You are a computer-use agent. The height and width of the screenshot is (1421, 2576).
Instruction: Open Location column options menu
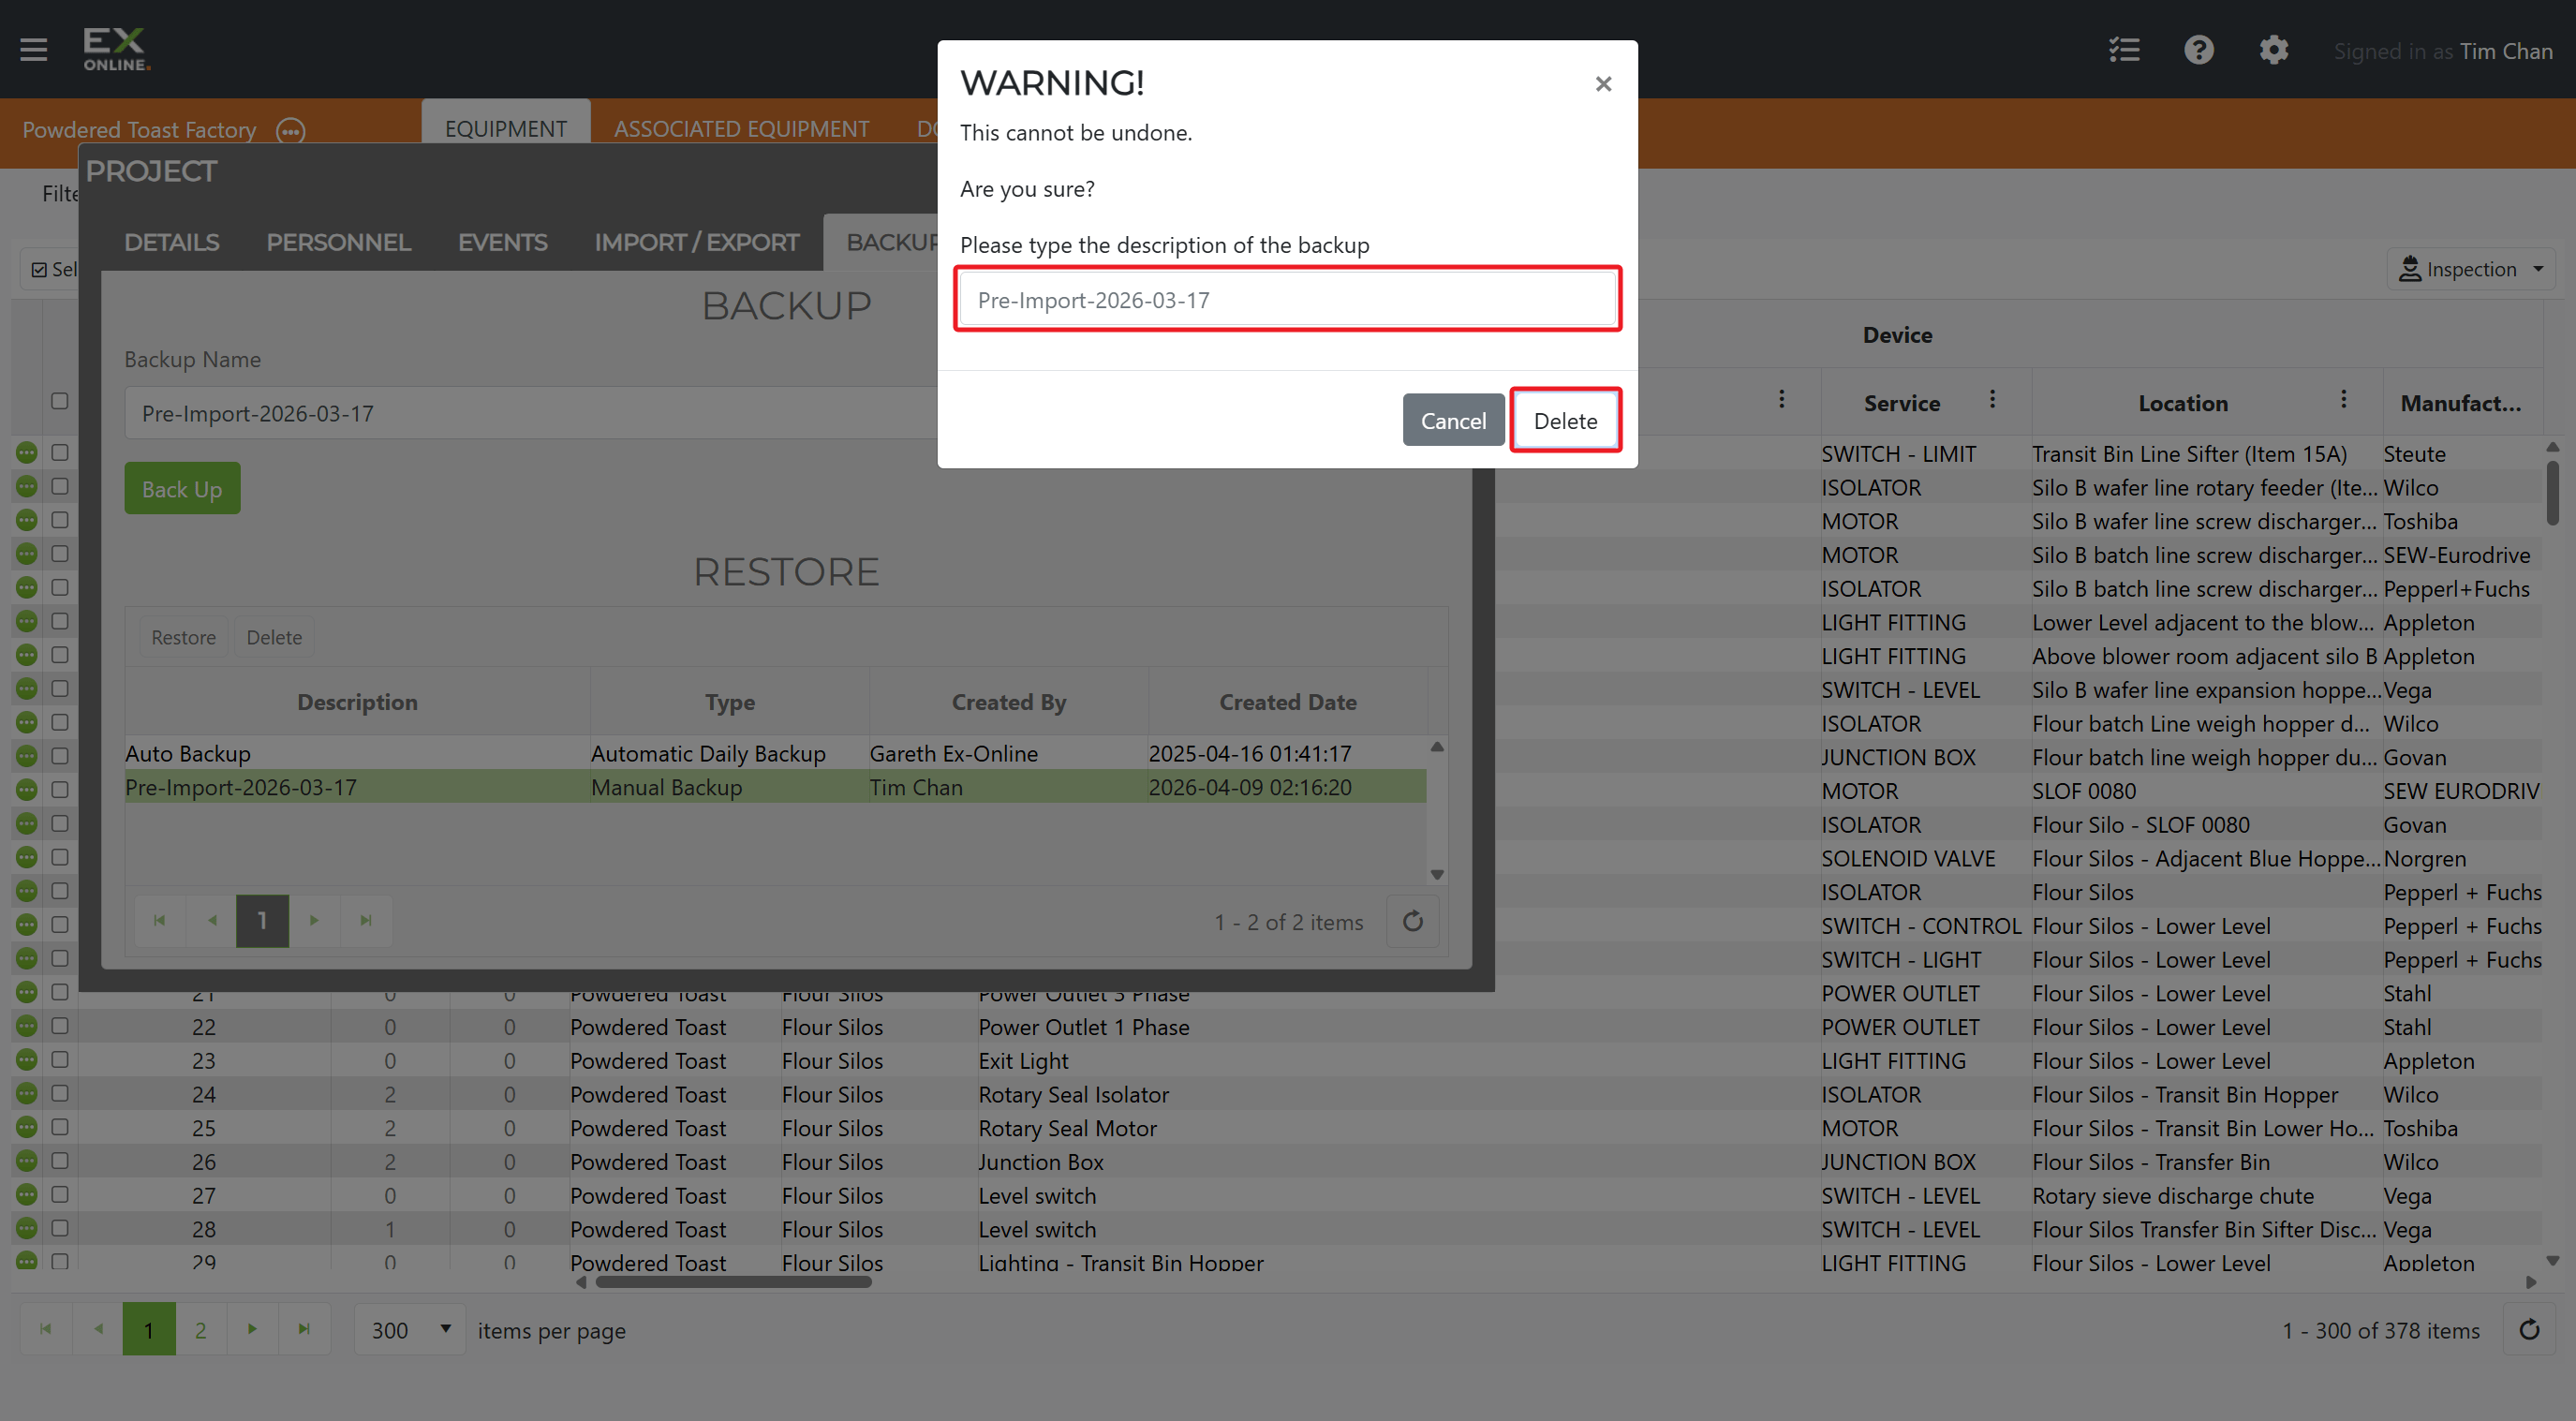pos(2343,400)
